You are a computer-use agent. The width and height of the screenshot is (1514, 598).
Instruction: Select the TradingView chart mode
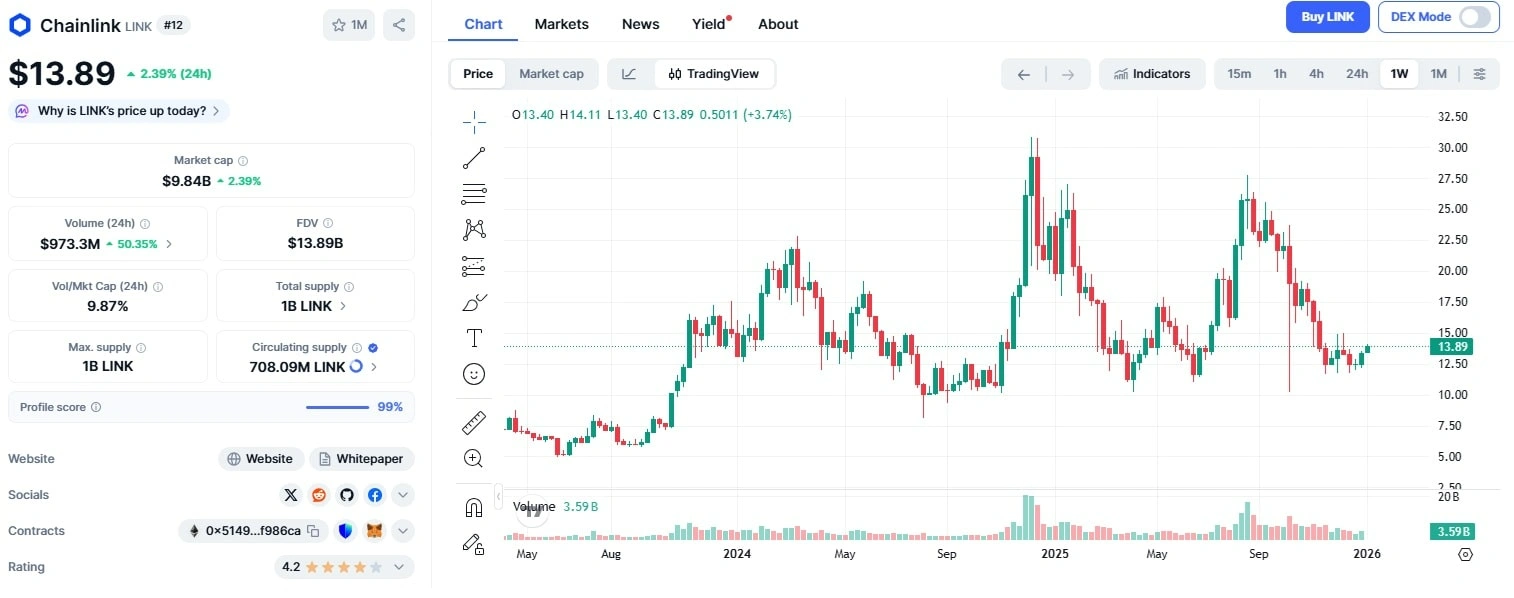(714, 74)
